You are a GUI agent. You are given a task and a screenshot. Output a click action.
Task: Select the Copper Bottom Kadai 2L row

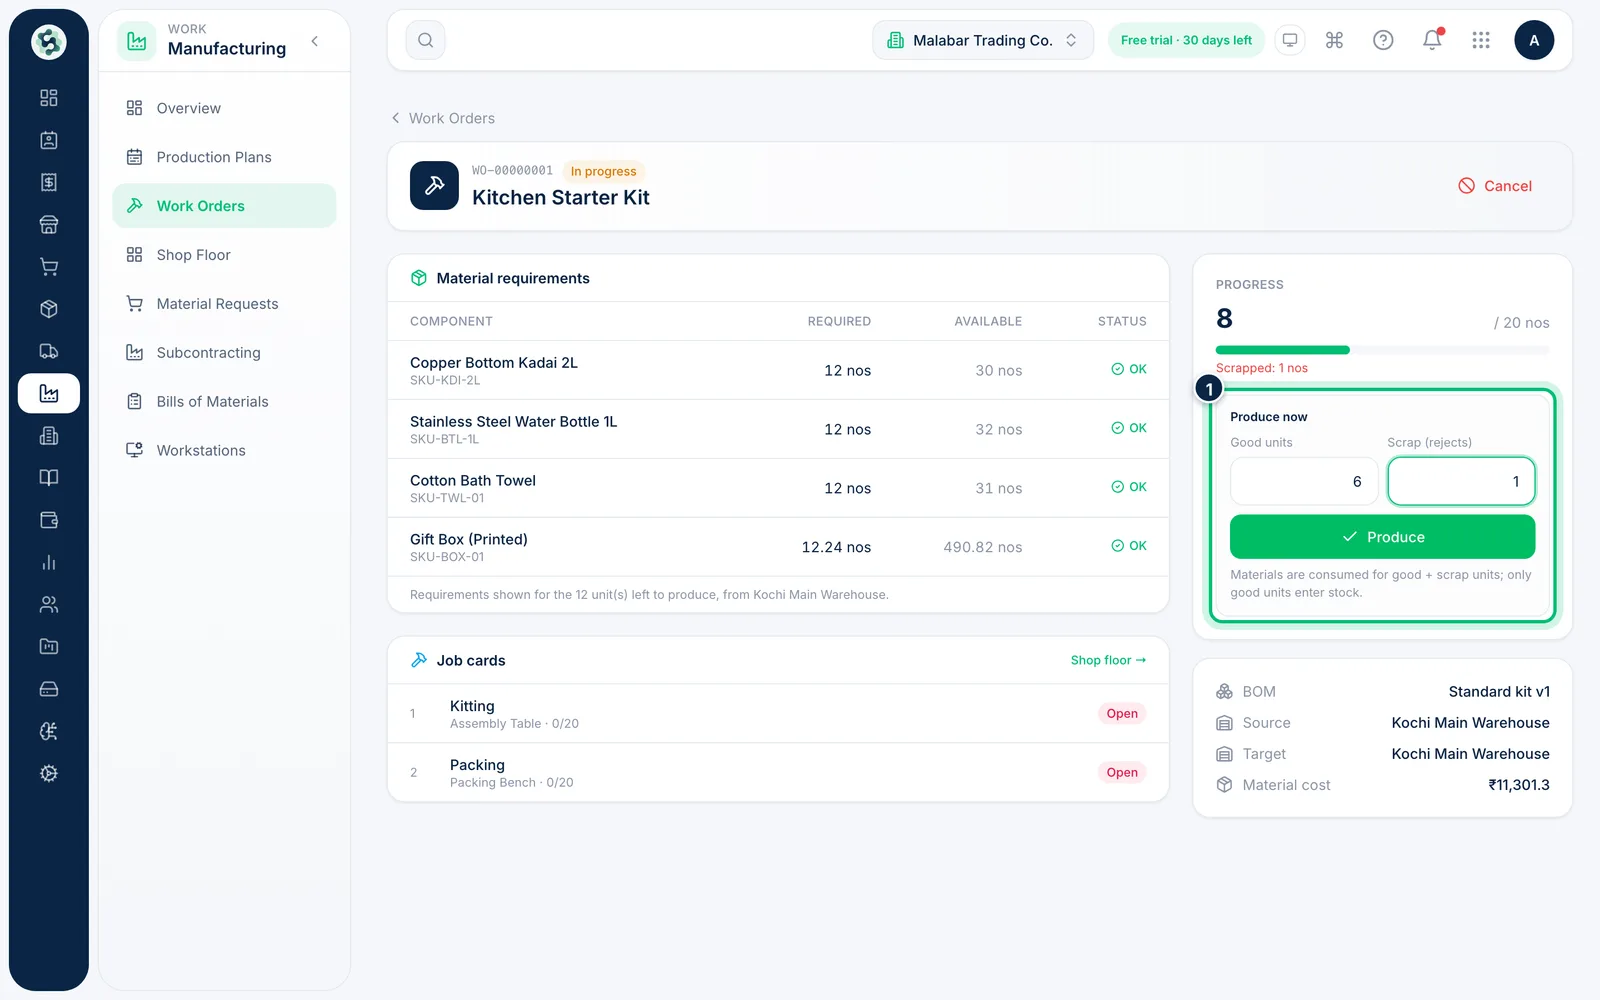pyautogui.click(x=778, y=370)
